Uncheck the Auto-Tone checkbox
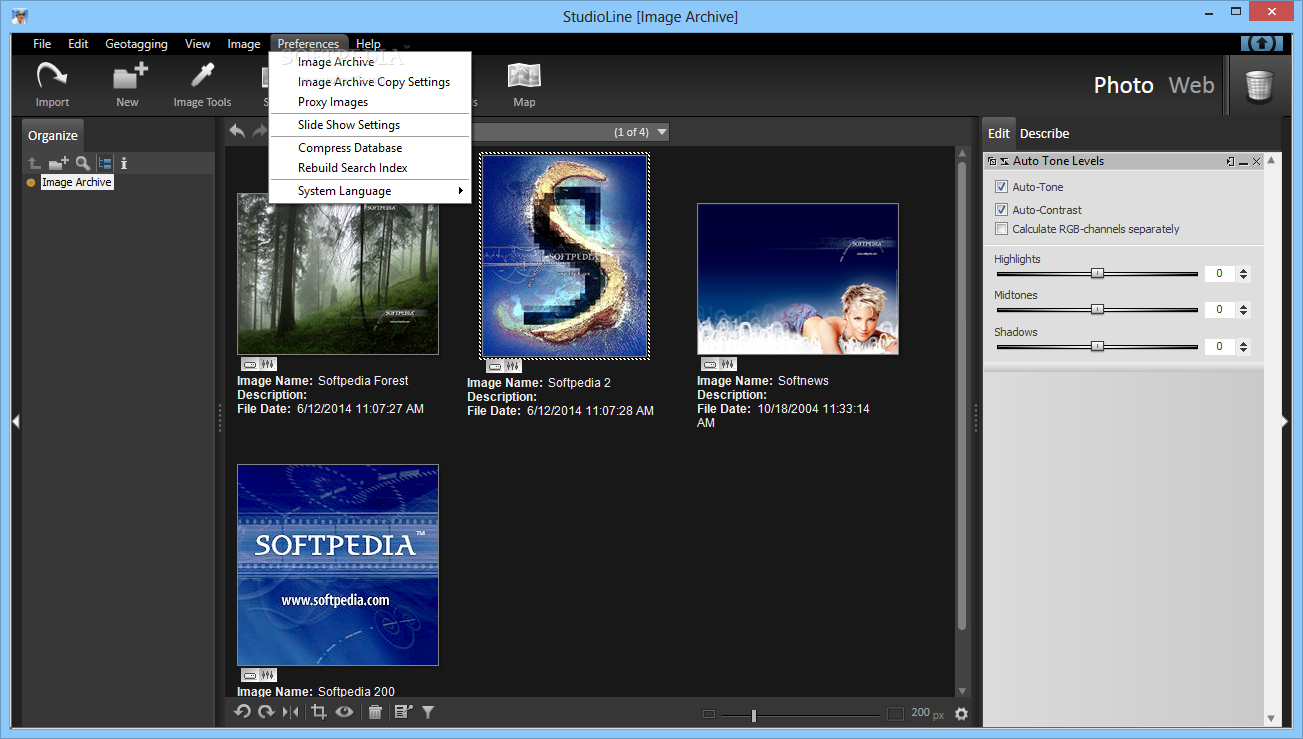The image size is (1303, 739). [x=1001, y=187]
